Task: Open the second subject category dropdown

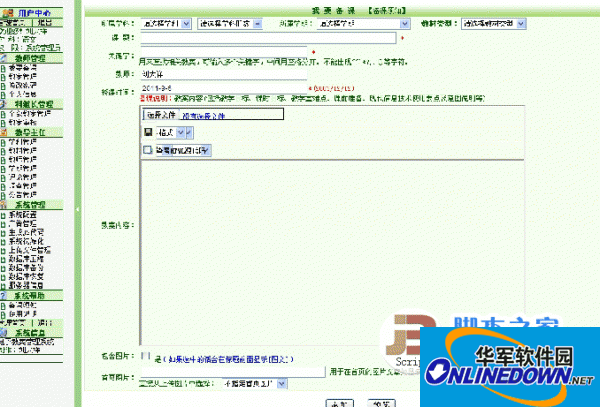Action: [230, 24]
